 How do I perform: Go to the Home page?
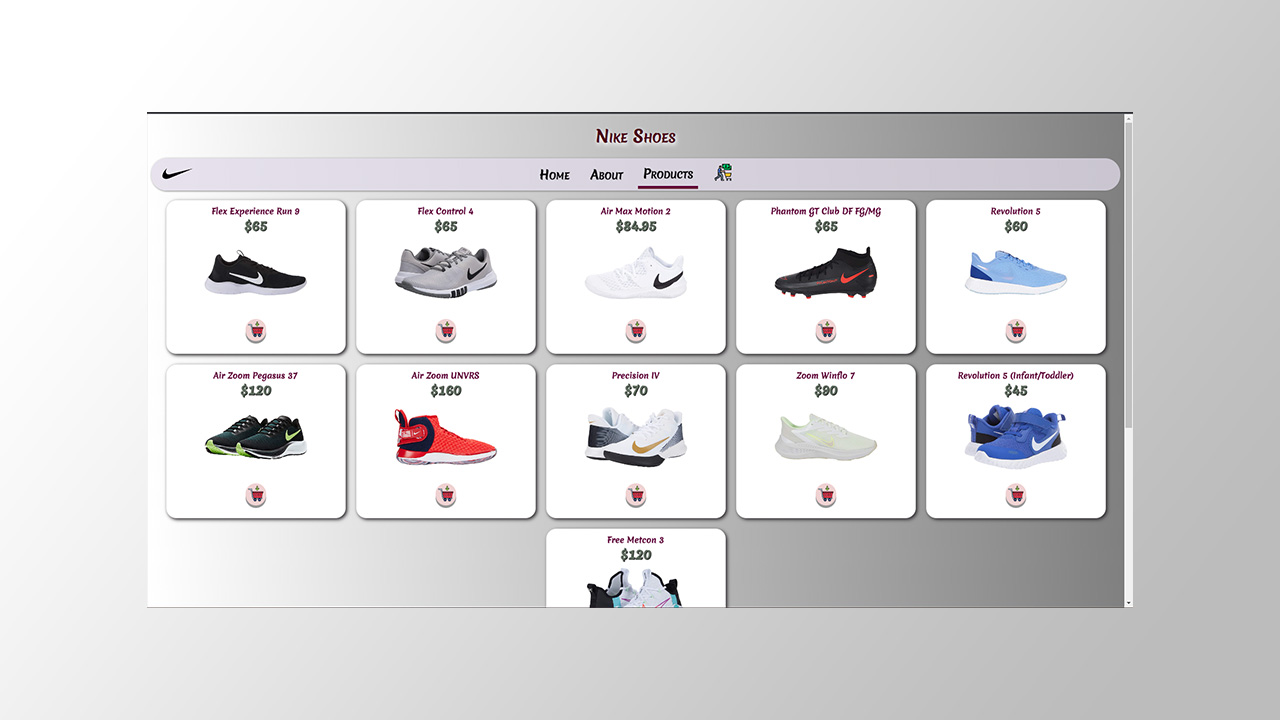[555, 175]
